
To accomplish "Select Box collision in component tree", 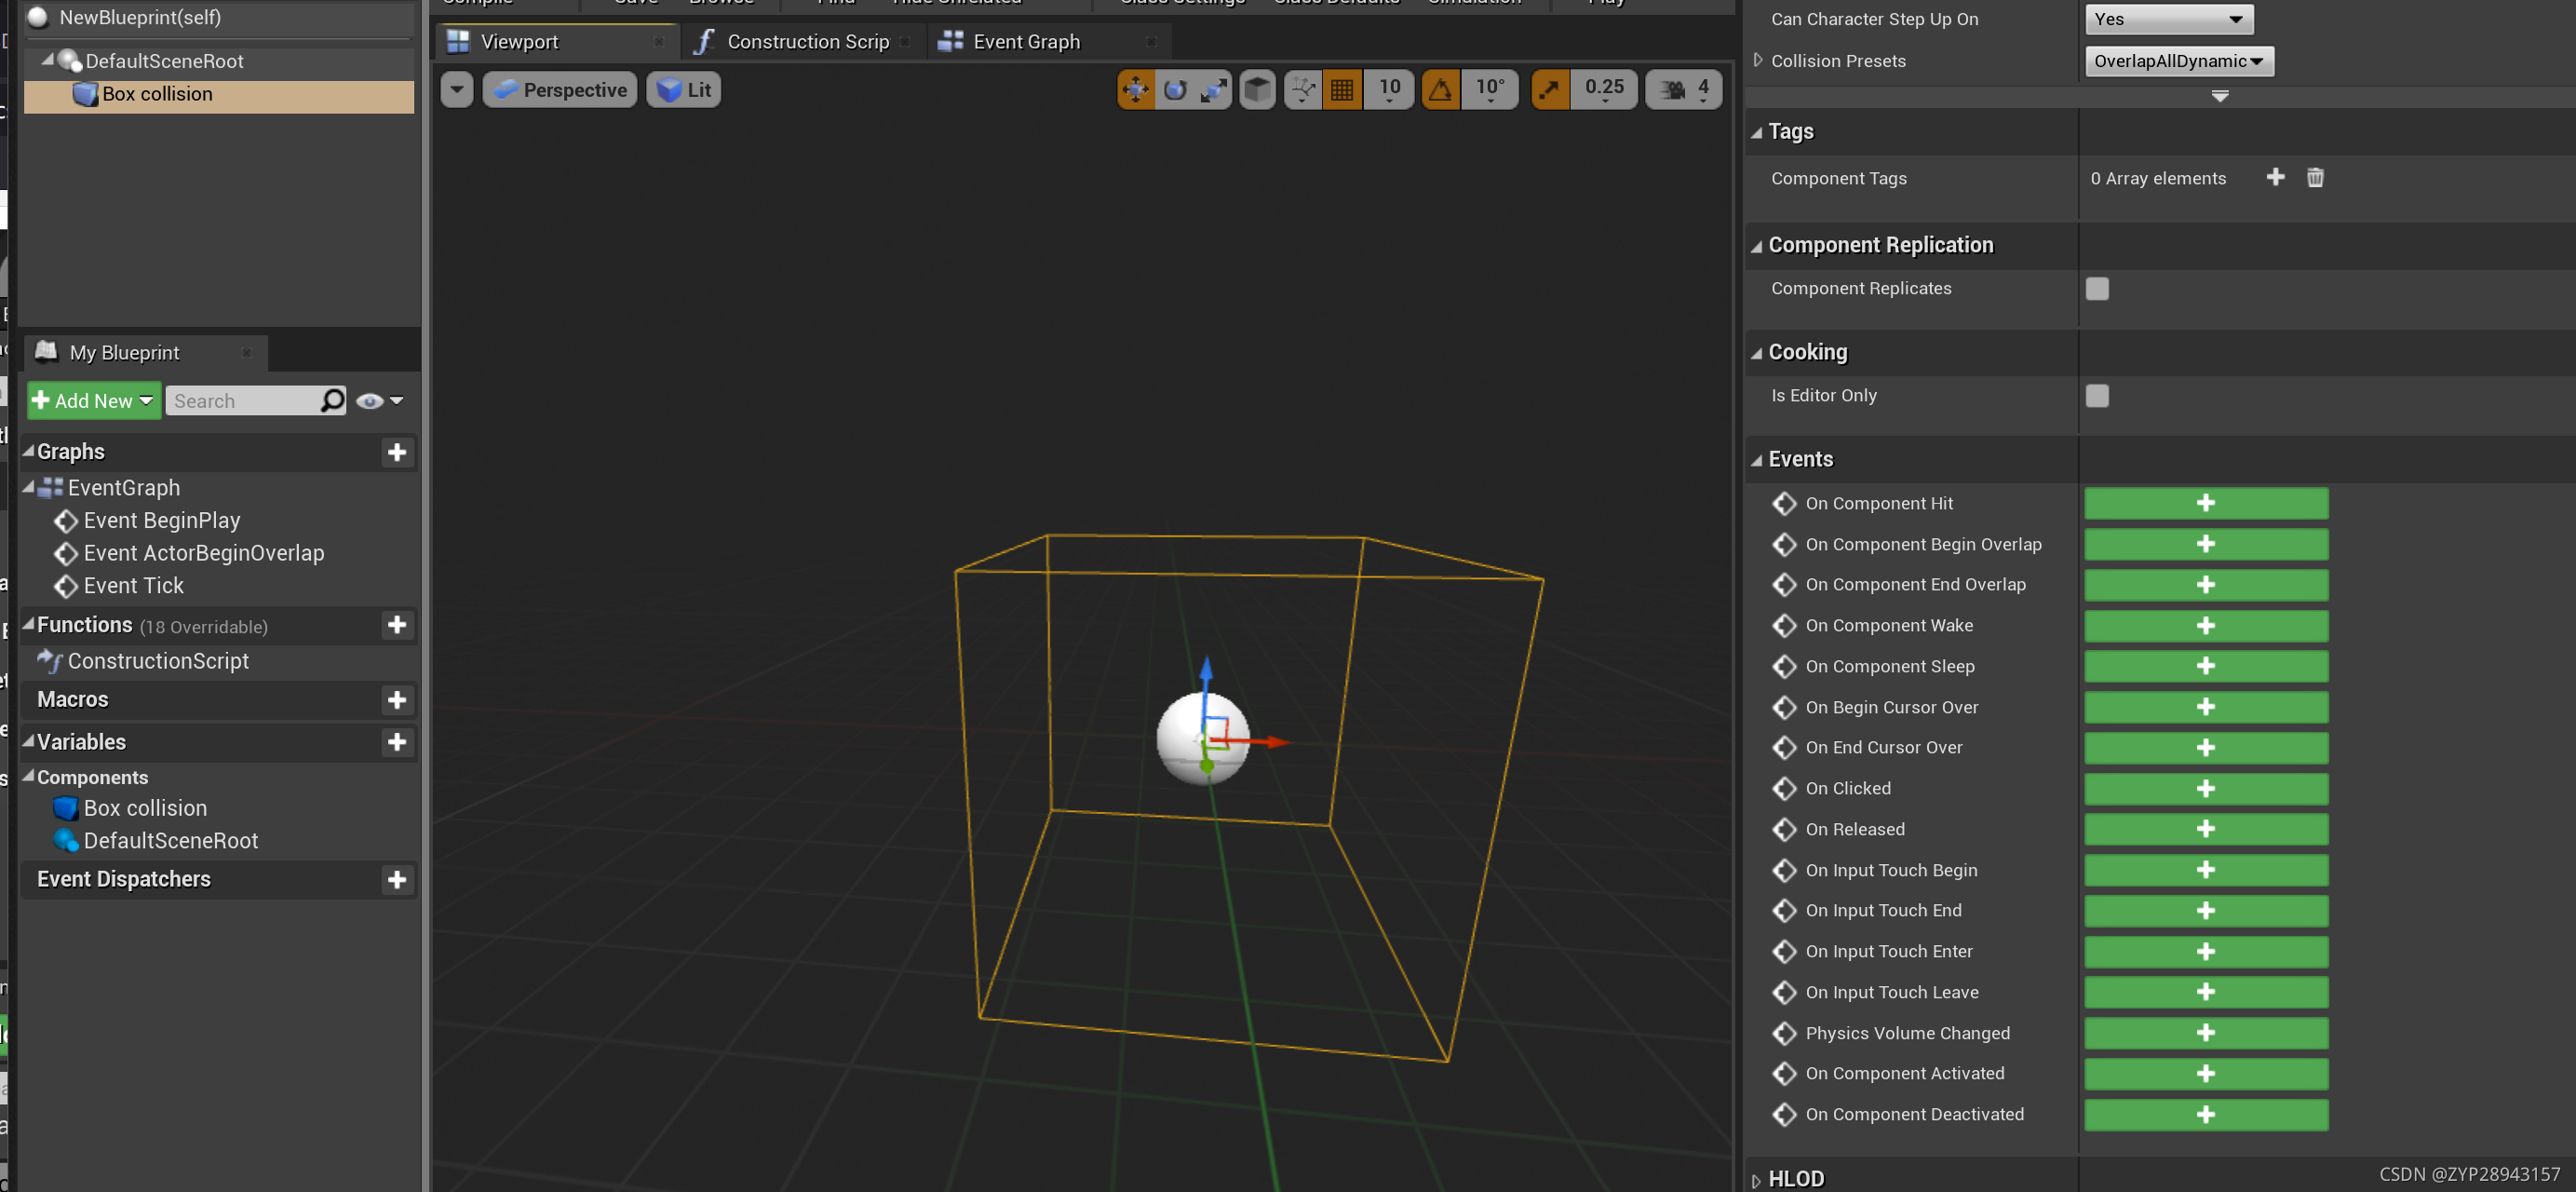I will pos(219,95).
